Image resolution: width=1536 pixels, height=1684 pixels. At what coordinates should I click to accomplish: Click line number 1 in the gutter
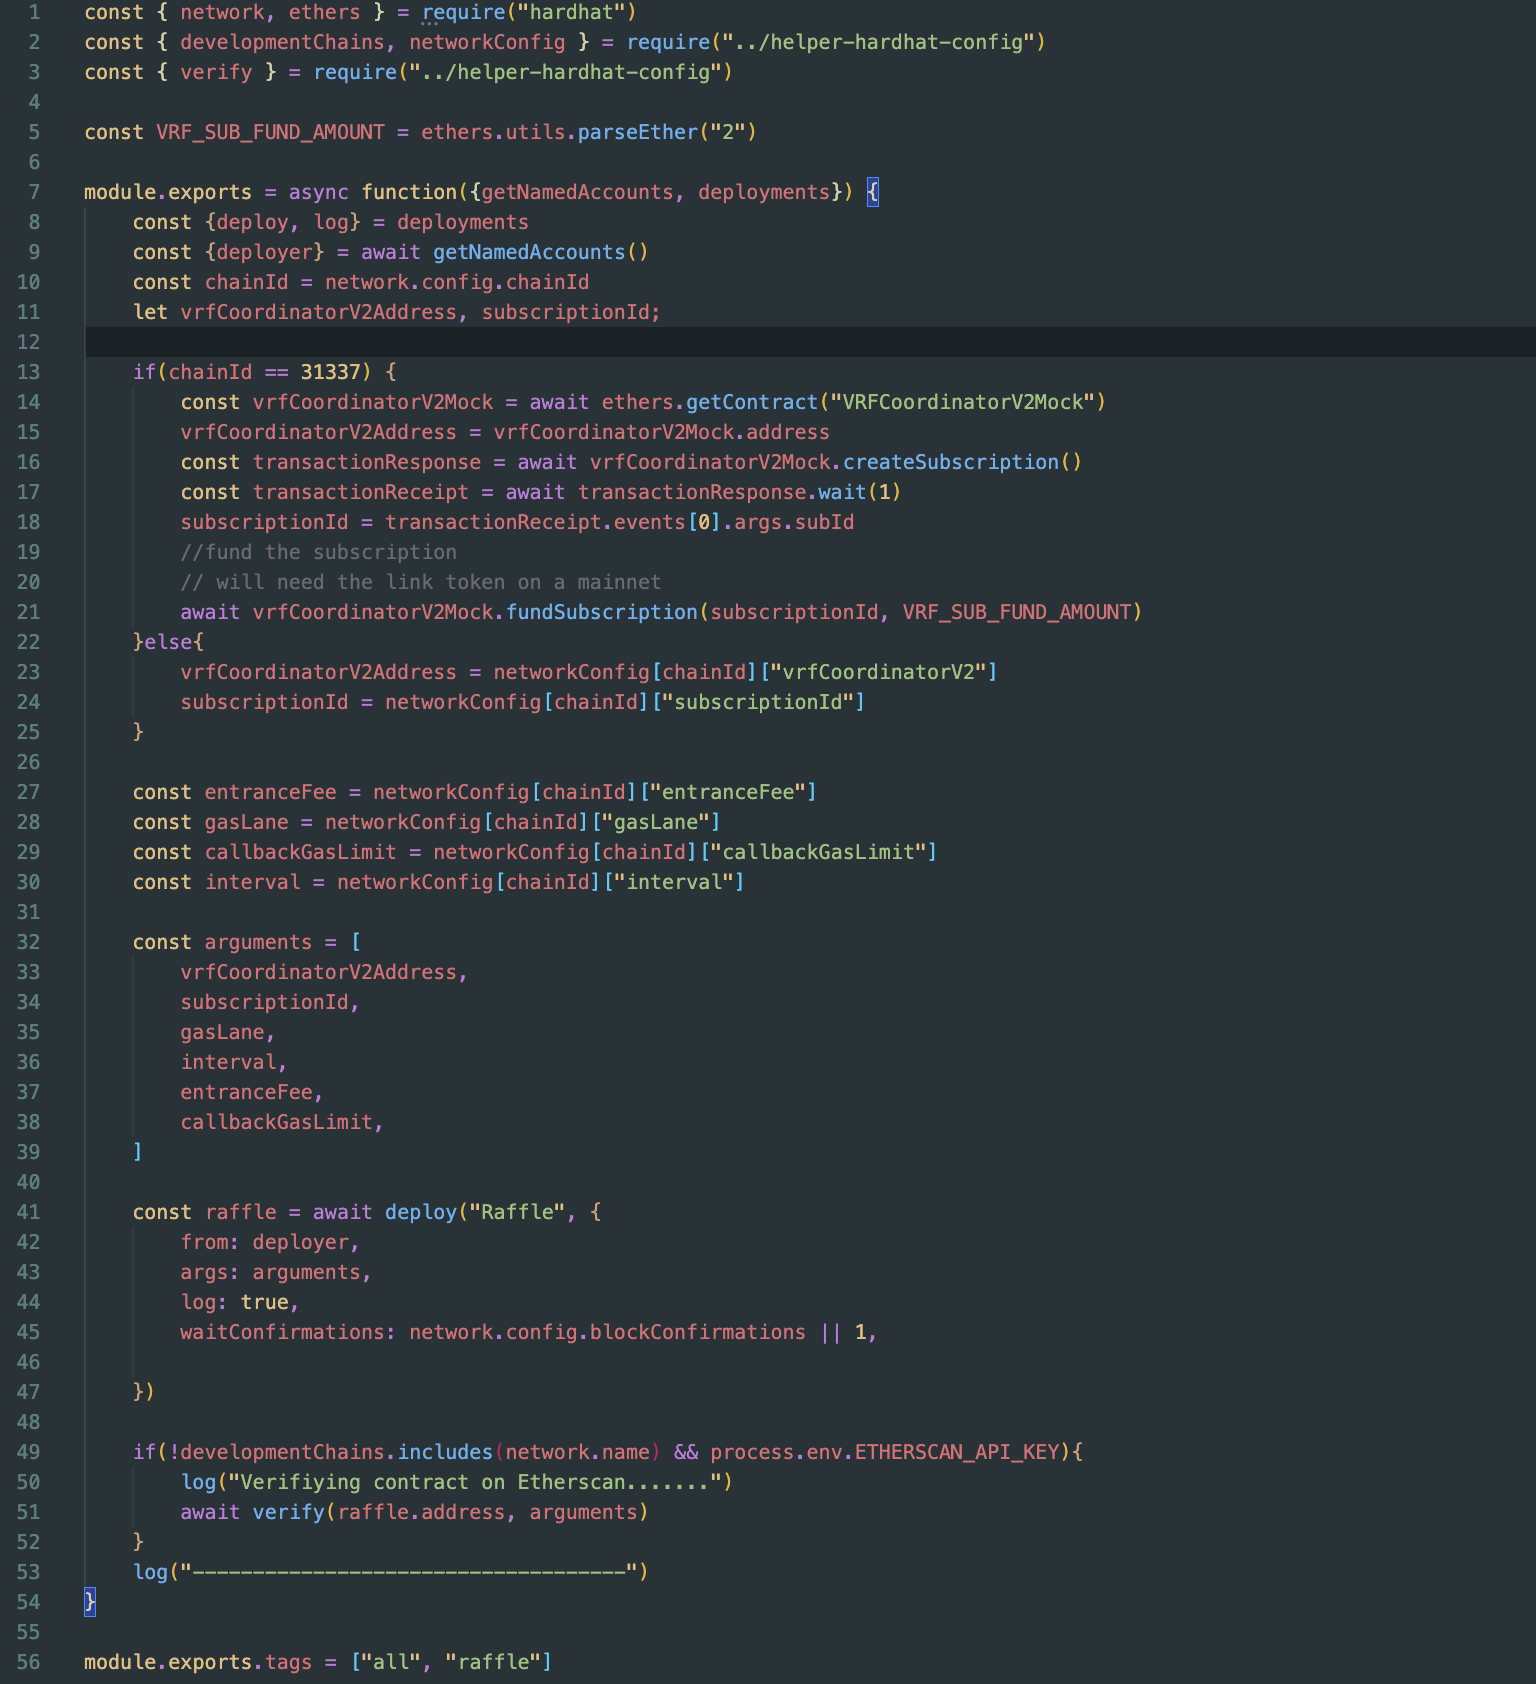[34, 12]
